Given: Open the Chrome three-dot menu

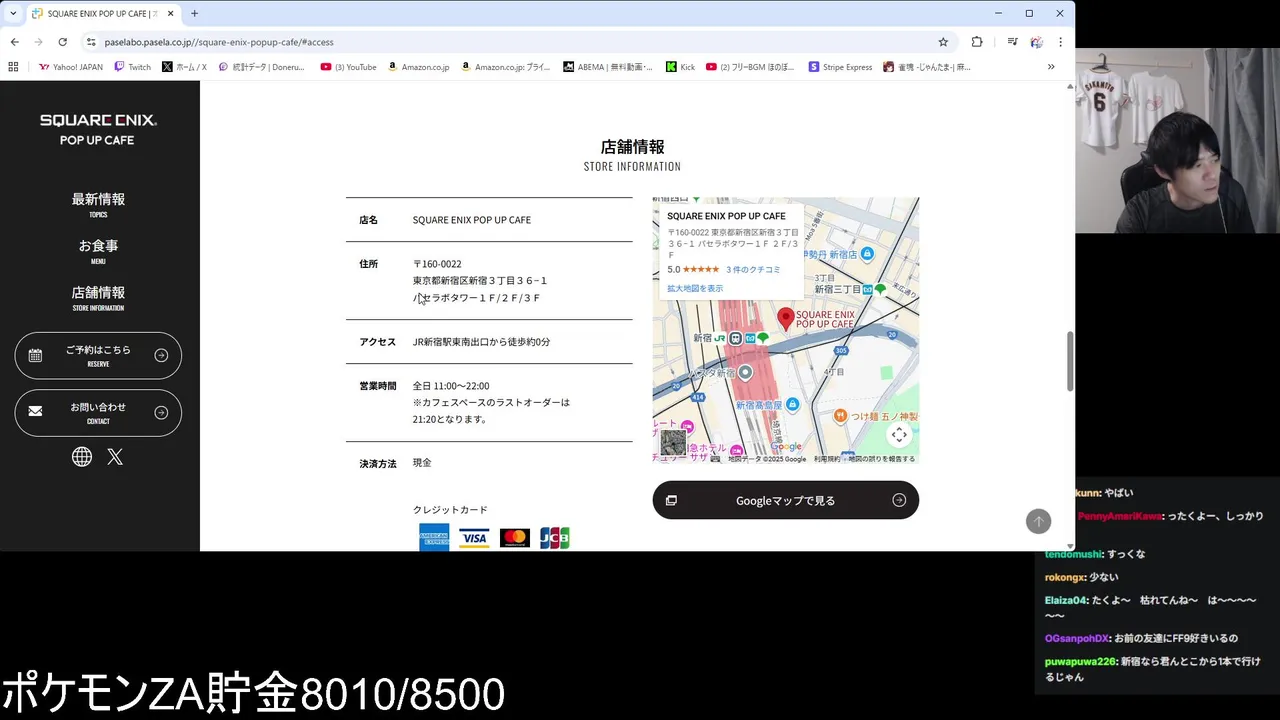Looking at the screenshot, I should tap(1060, 42).
